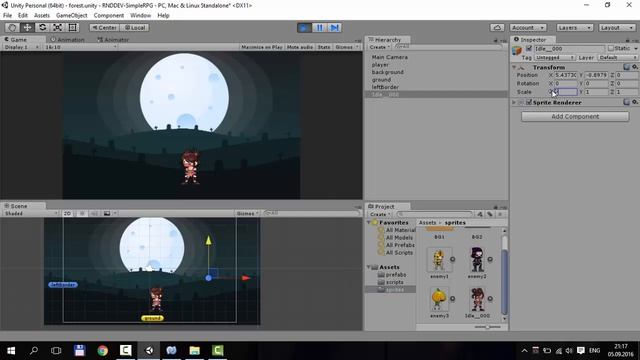The image size is (640, 360).
Task: Select the Rotate tool
Action: point(42,27)
